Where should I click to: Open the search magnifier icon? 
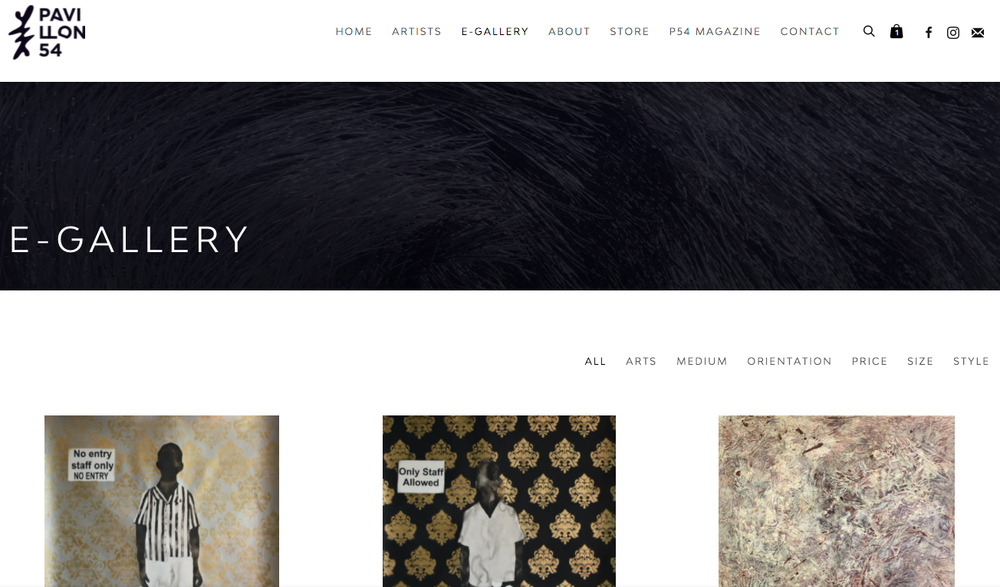(x=869, y=31)
